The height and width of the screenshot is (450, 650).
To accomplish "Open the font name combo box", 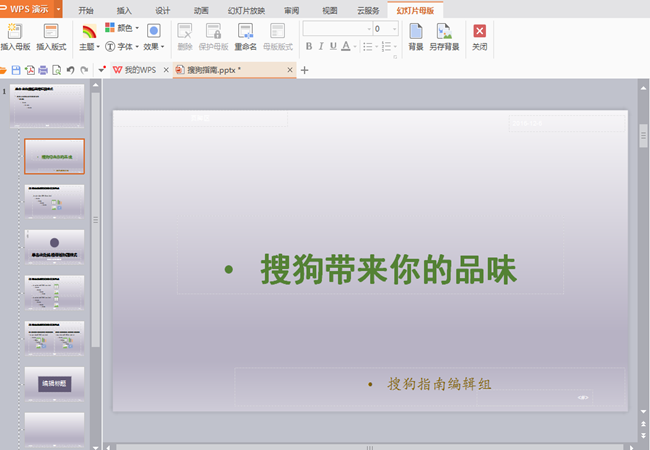I will tap(337, 29).
